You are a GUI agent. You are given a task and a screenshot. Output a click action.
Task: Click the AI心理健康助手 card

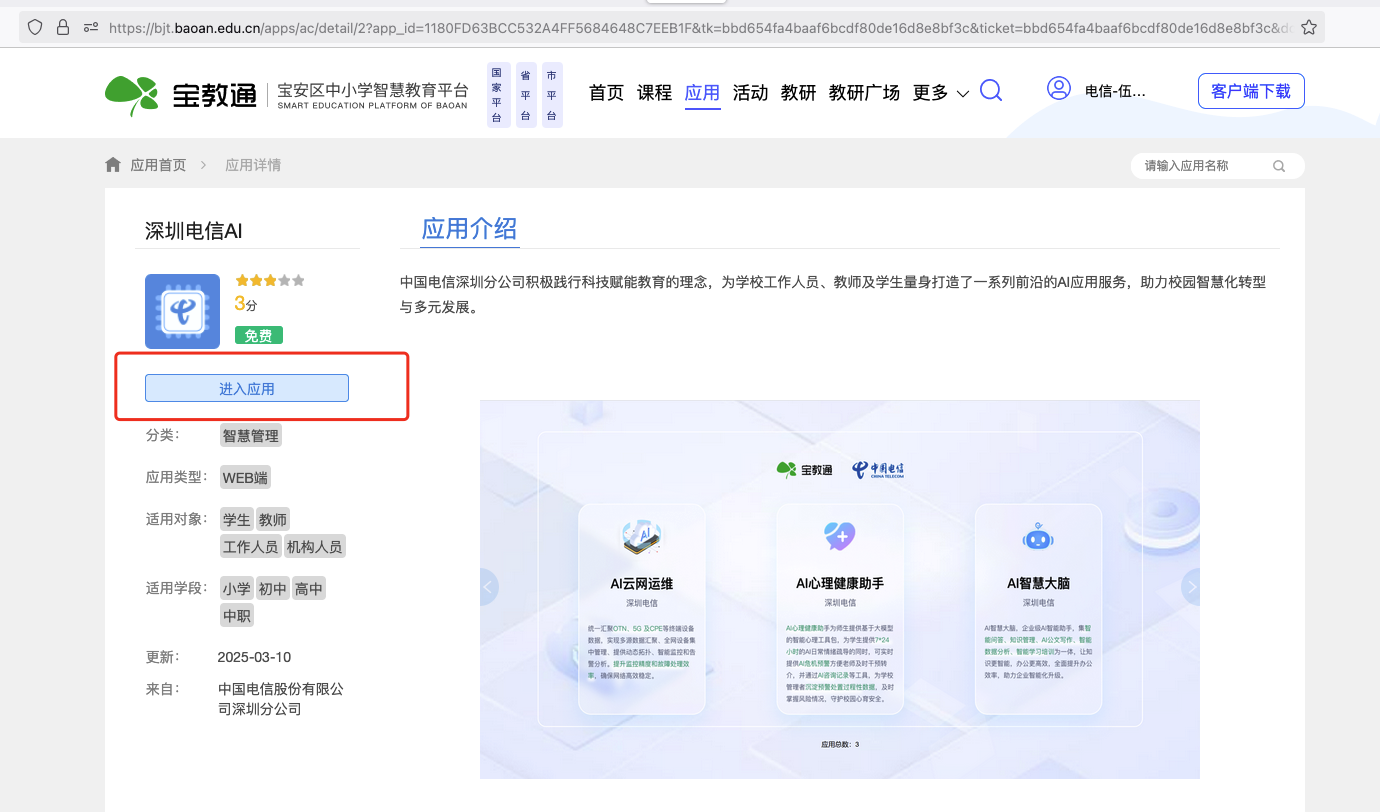tap(839, 609)
